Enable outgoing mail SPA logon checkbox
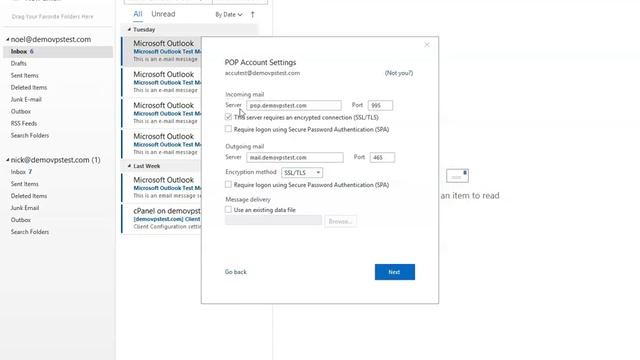 coord(229,184)
